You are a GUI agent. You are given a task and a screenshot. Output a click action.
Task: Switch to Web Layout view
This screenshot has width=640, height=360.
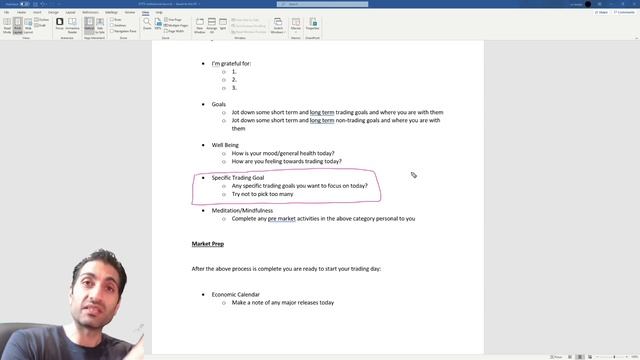tap(28, 26)
